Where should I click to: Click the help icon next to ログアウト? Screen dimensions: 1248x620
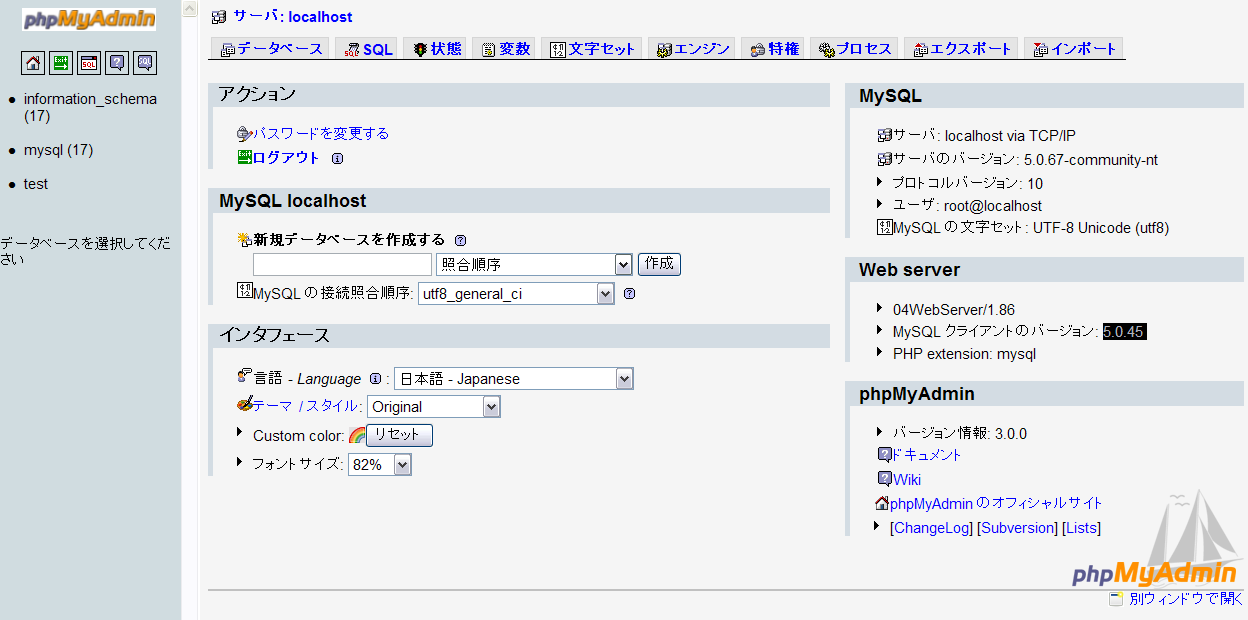point(337,158)
